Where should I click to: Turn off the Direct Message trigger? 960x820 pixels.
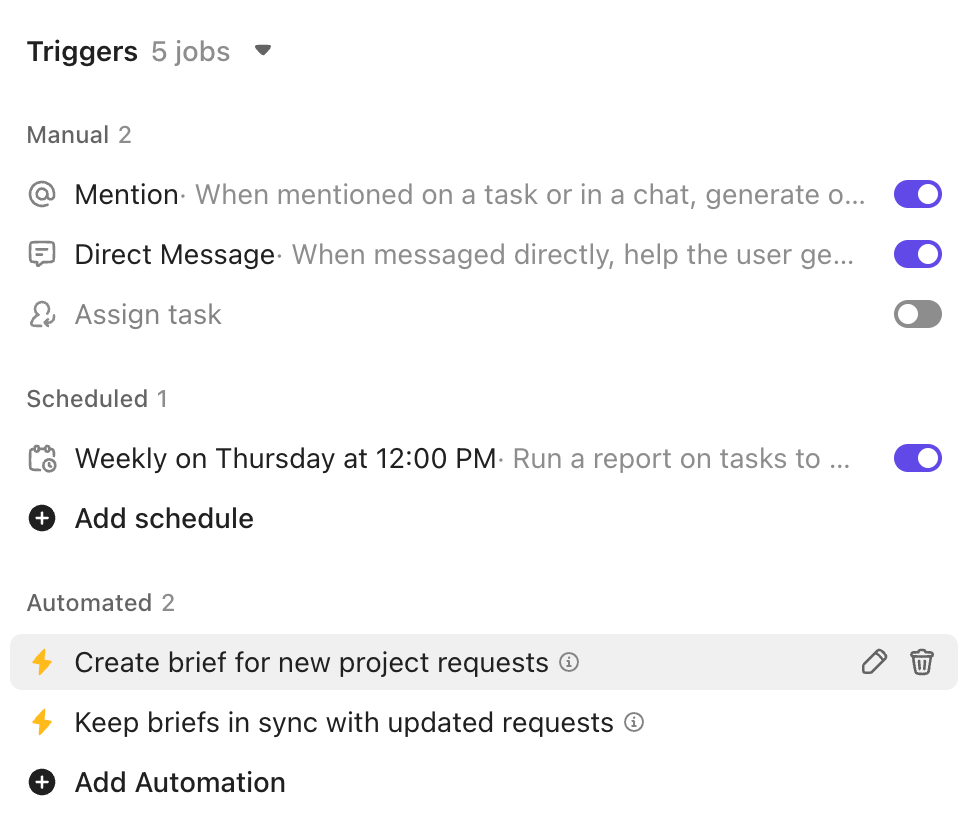(x=917, y=254)
